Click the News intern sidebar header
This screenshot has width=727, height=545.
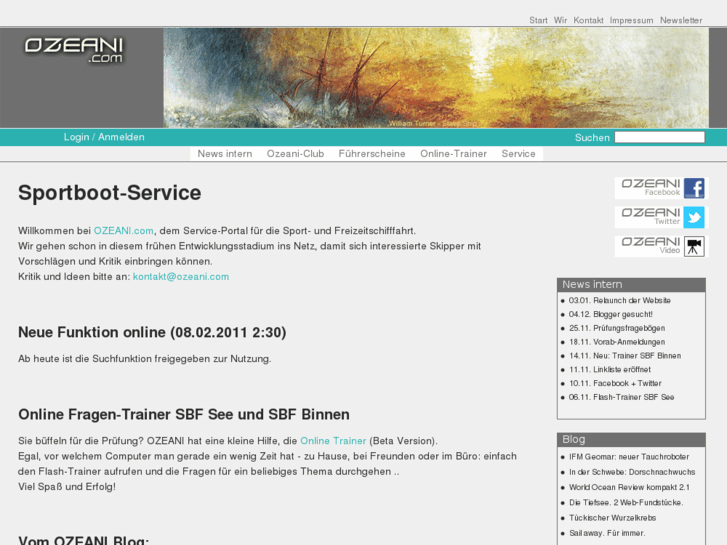click(631, 285)
